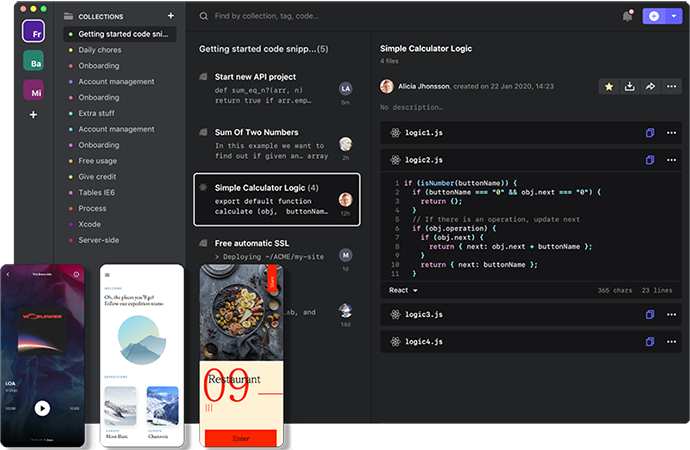
Task: Click the notification bell icon
Action: [627, 16]
